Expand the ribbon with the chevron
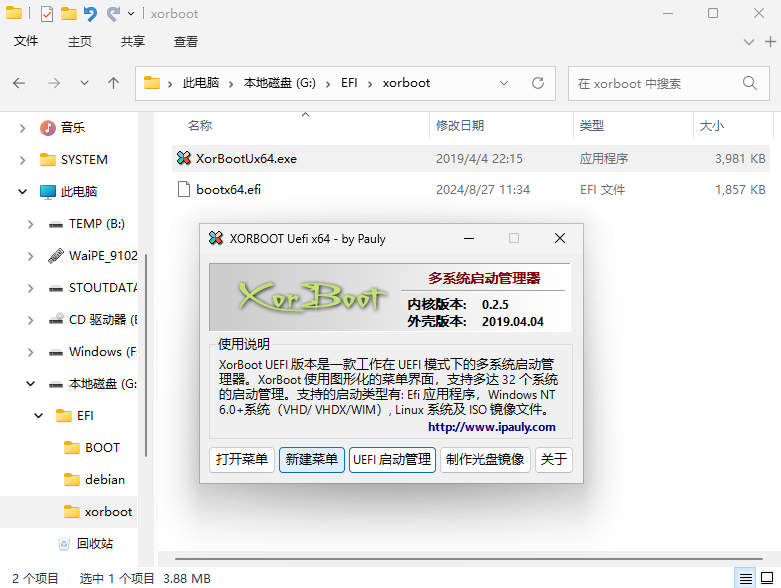The height and width of the screenshot is (588, 781). 749,42
